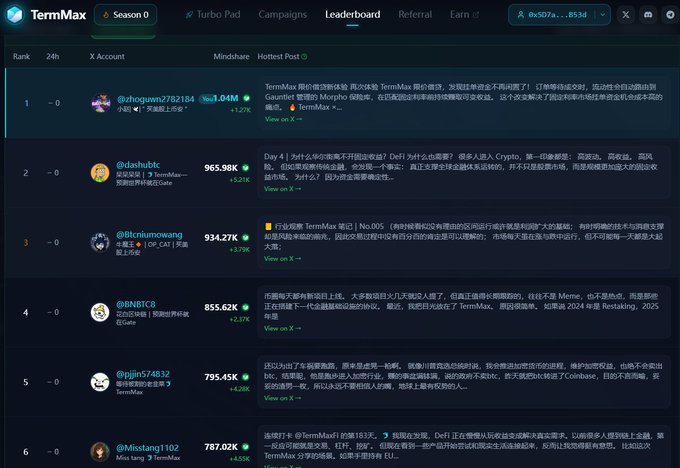Click the Season 0 flame icon
Screen dimensions: 680x468
click(106, 15)
